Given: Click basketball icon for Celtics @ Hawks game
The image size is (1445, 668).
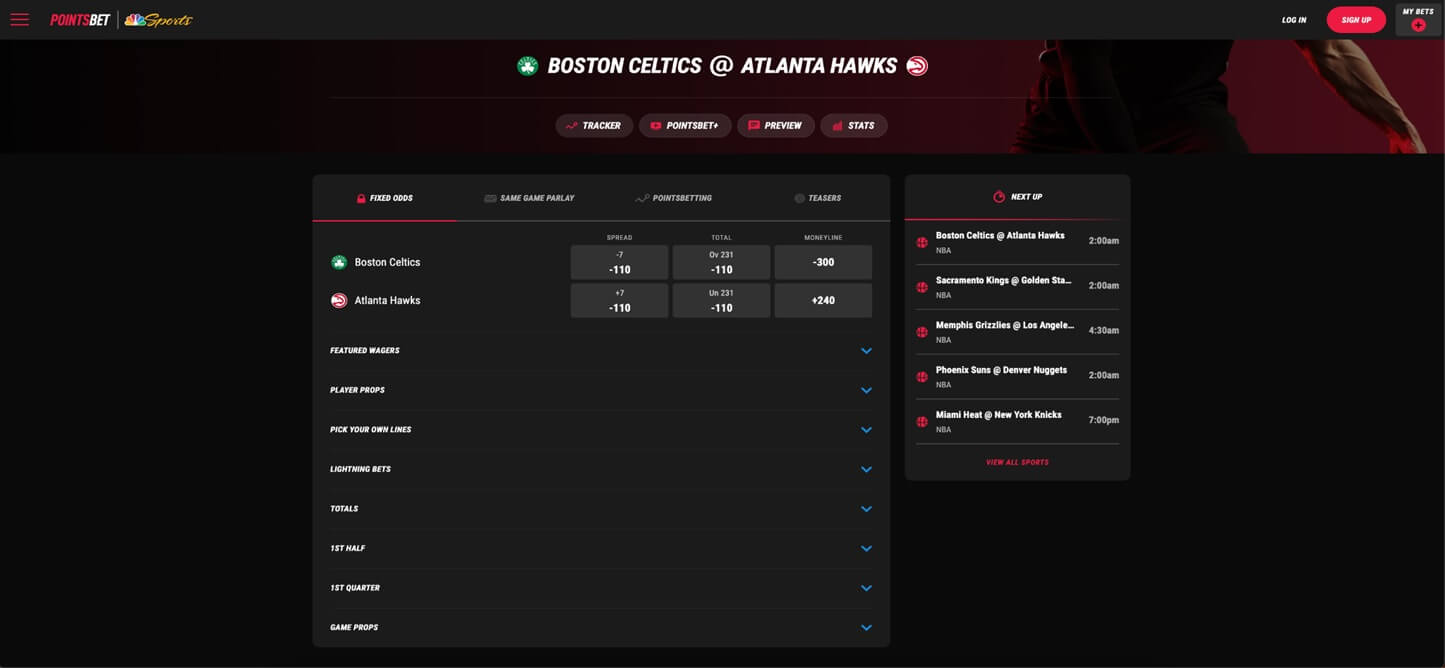Looking at the screenshot, I should pos(922,242).
